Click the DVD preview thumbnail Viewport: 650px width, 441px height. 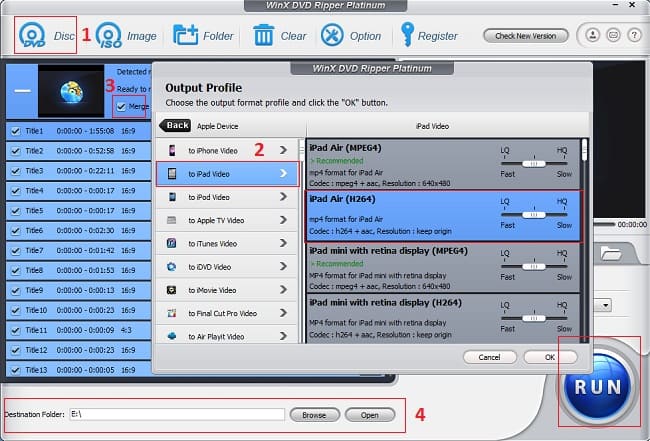[x=71, y=91]
